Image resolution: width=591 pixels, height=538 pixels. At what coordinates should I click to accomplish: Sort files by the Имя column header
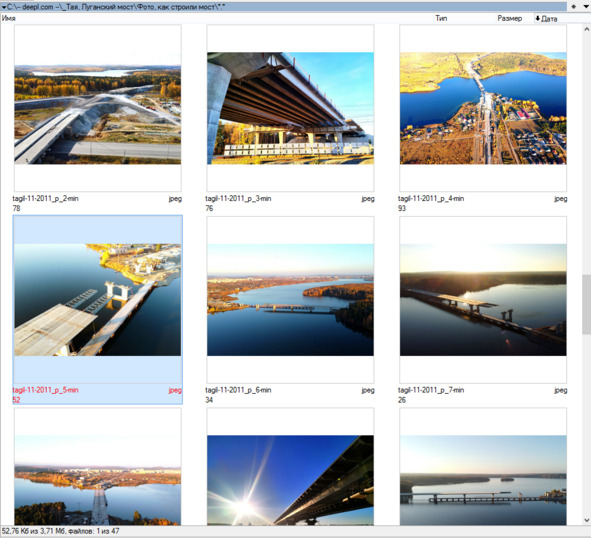pos(9,18)
